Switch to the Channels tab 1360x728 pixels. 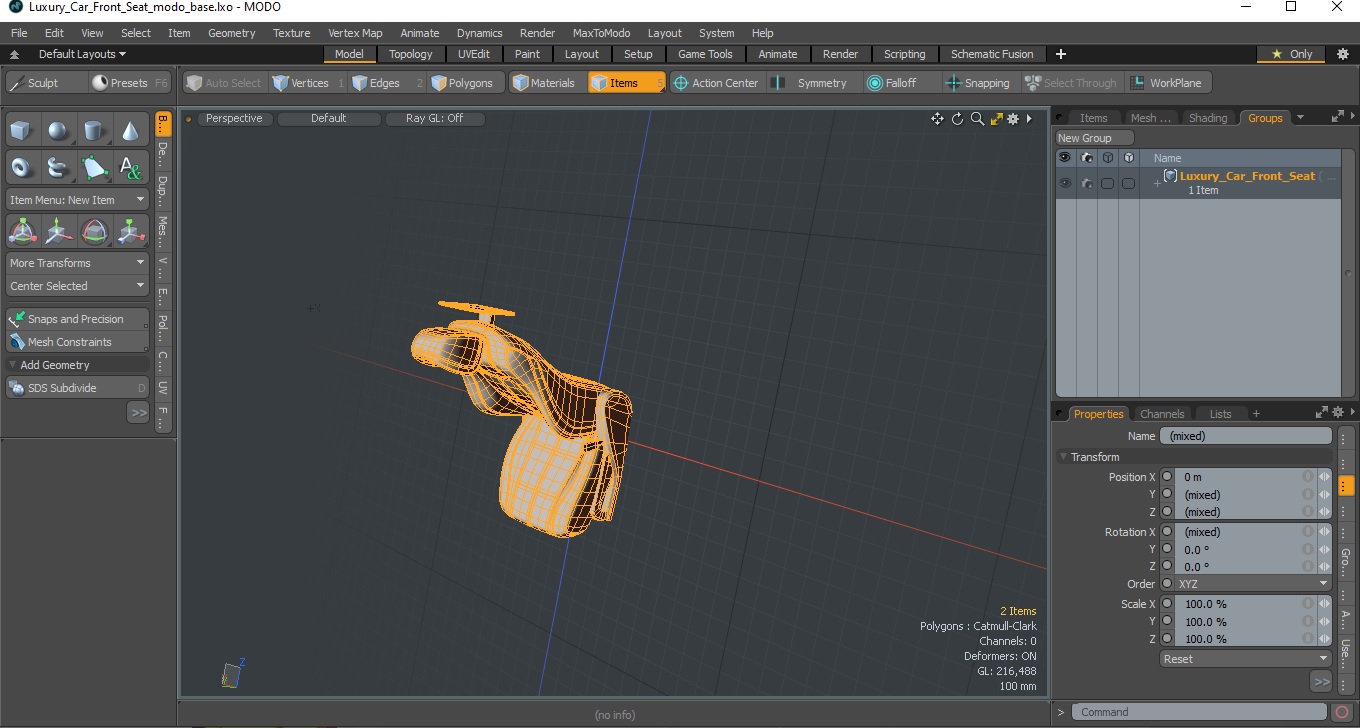pyautogui.click(x=1162, y=414)
